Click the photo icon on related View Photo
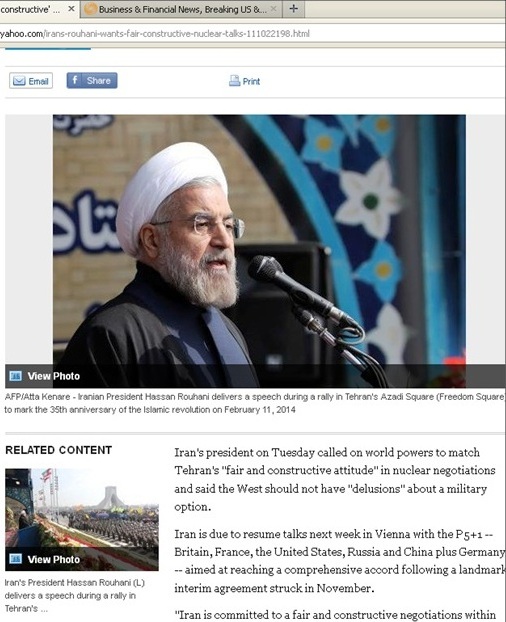506x622 pixels. tap(15, 559)
